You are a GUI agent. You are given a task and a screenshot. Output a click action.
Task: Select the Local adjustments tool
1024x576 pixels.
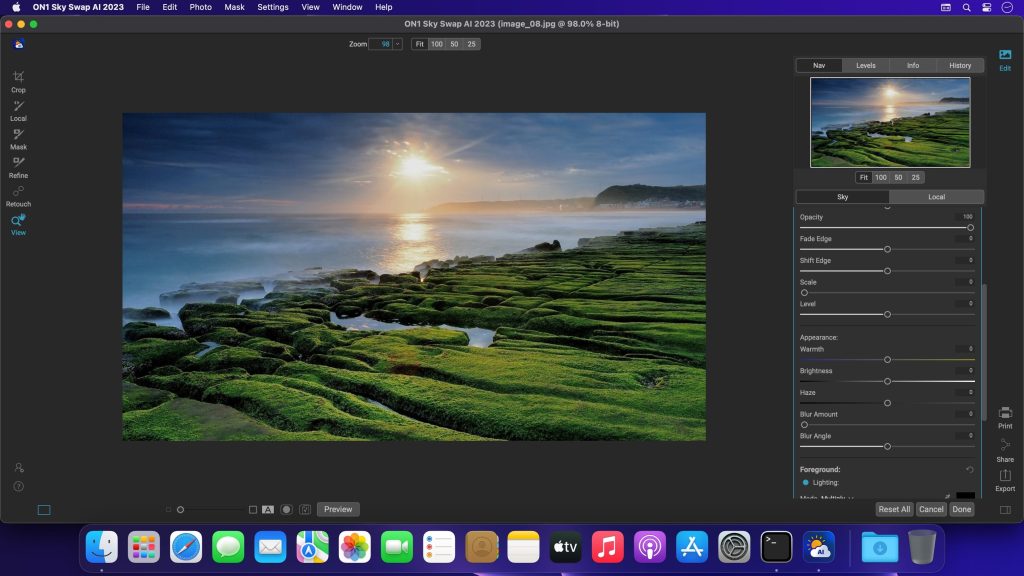pos(18,110)
